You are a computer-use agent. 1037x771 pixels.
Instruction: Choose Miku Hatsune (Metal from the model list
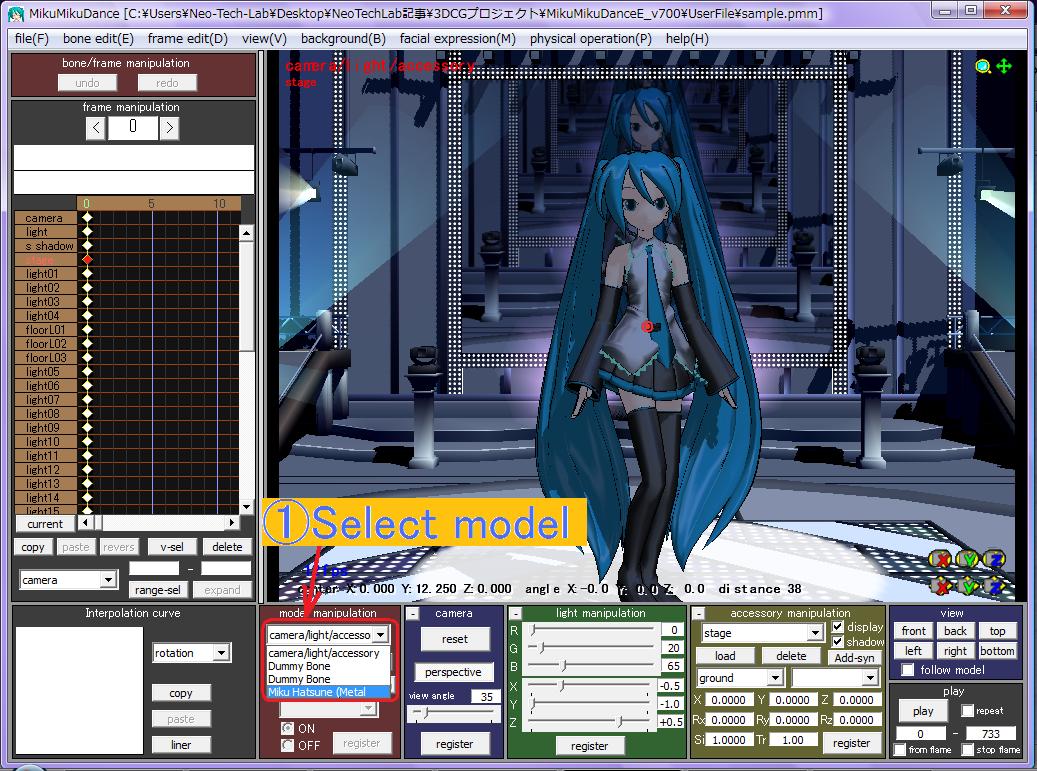[x=327, y=692]
